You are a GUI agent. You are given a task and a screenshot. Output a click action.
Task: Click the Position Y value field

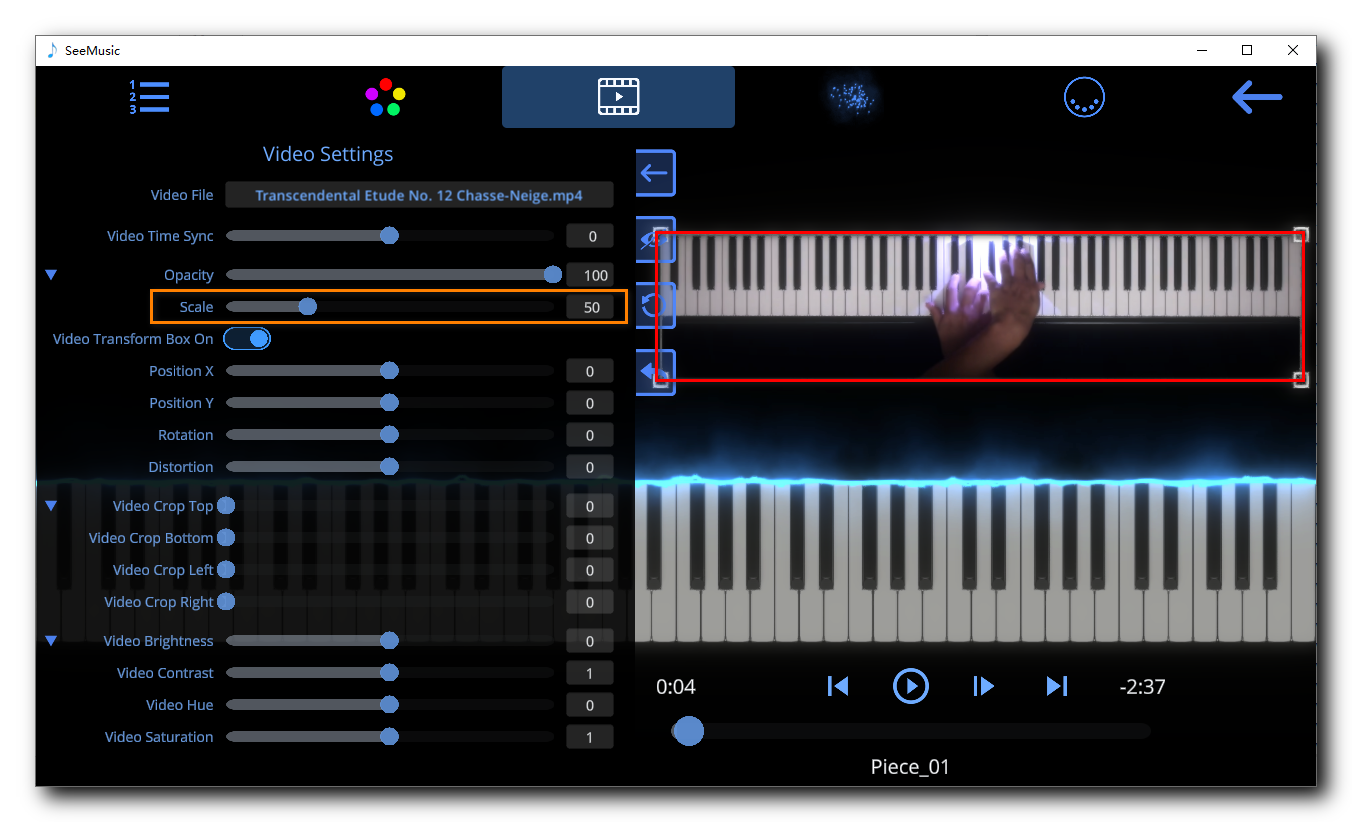click(590, 403)
